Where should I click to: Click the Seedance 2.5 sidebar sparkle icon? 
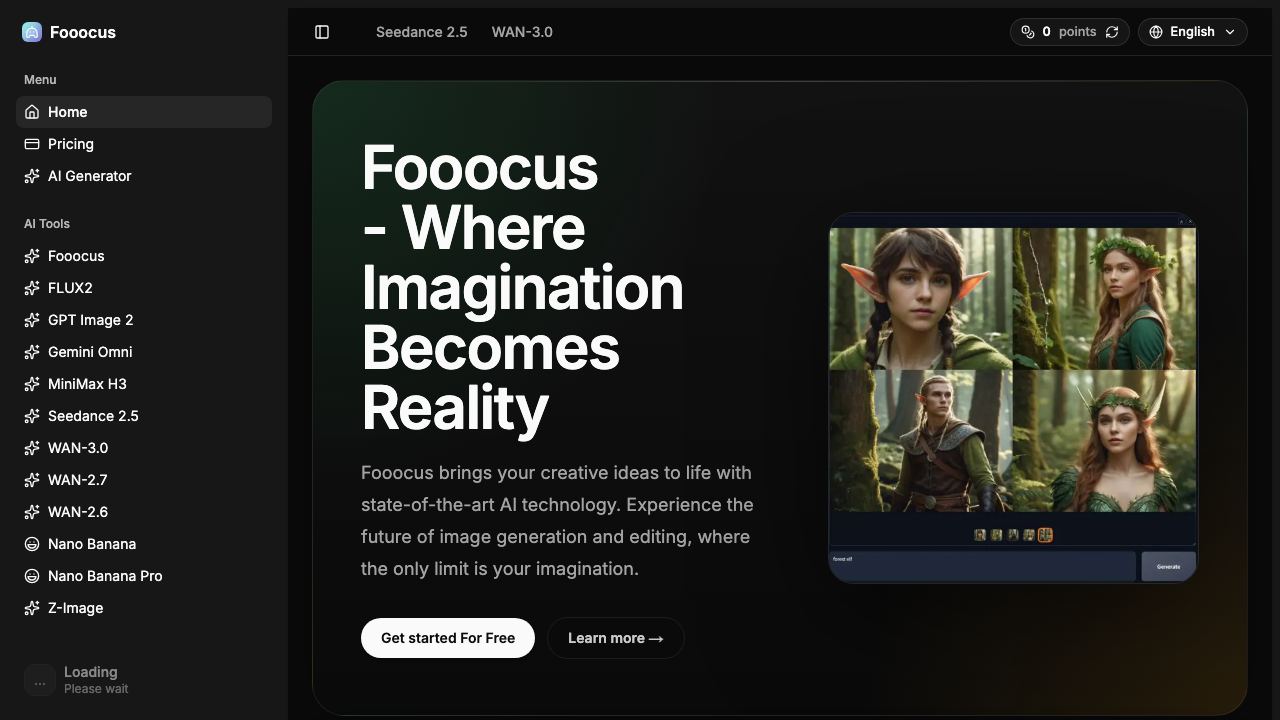tap(32, 416)
